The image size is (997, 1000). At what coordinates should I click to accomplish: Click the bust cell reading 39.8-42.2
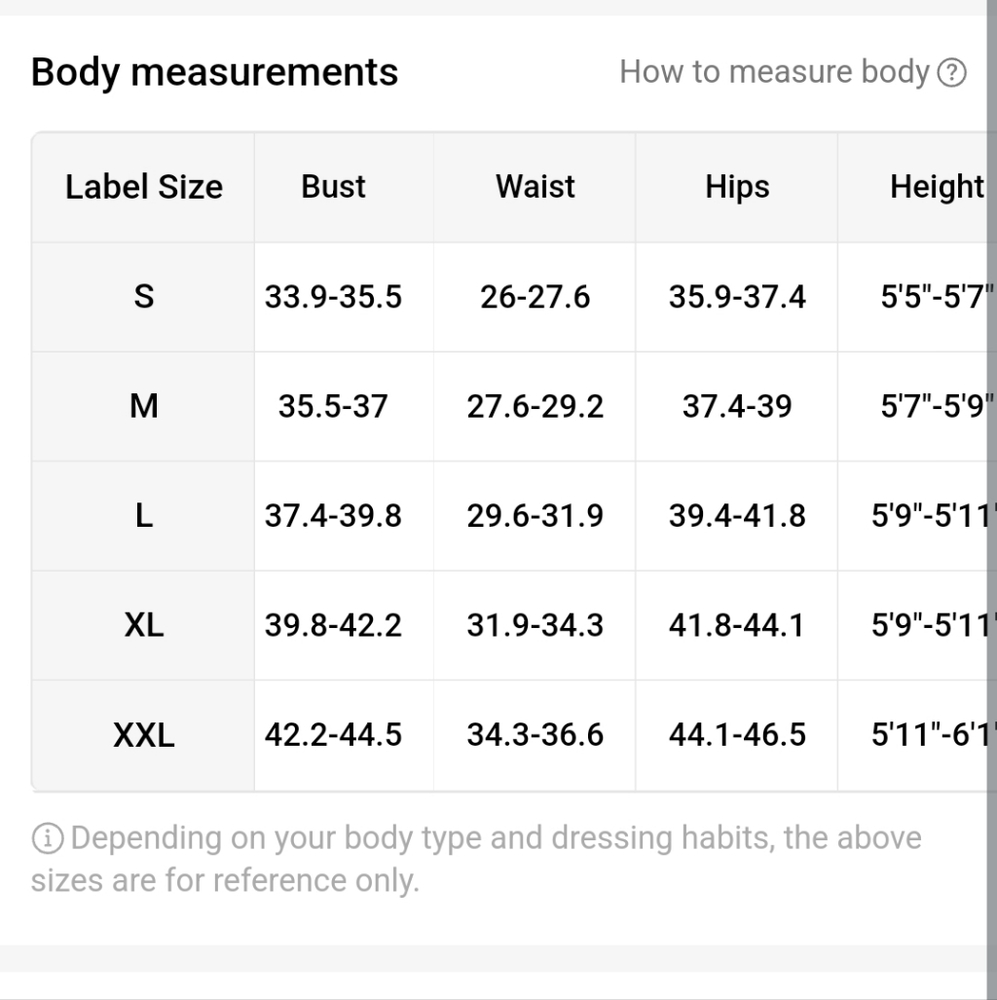point(333,626)
